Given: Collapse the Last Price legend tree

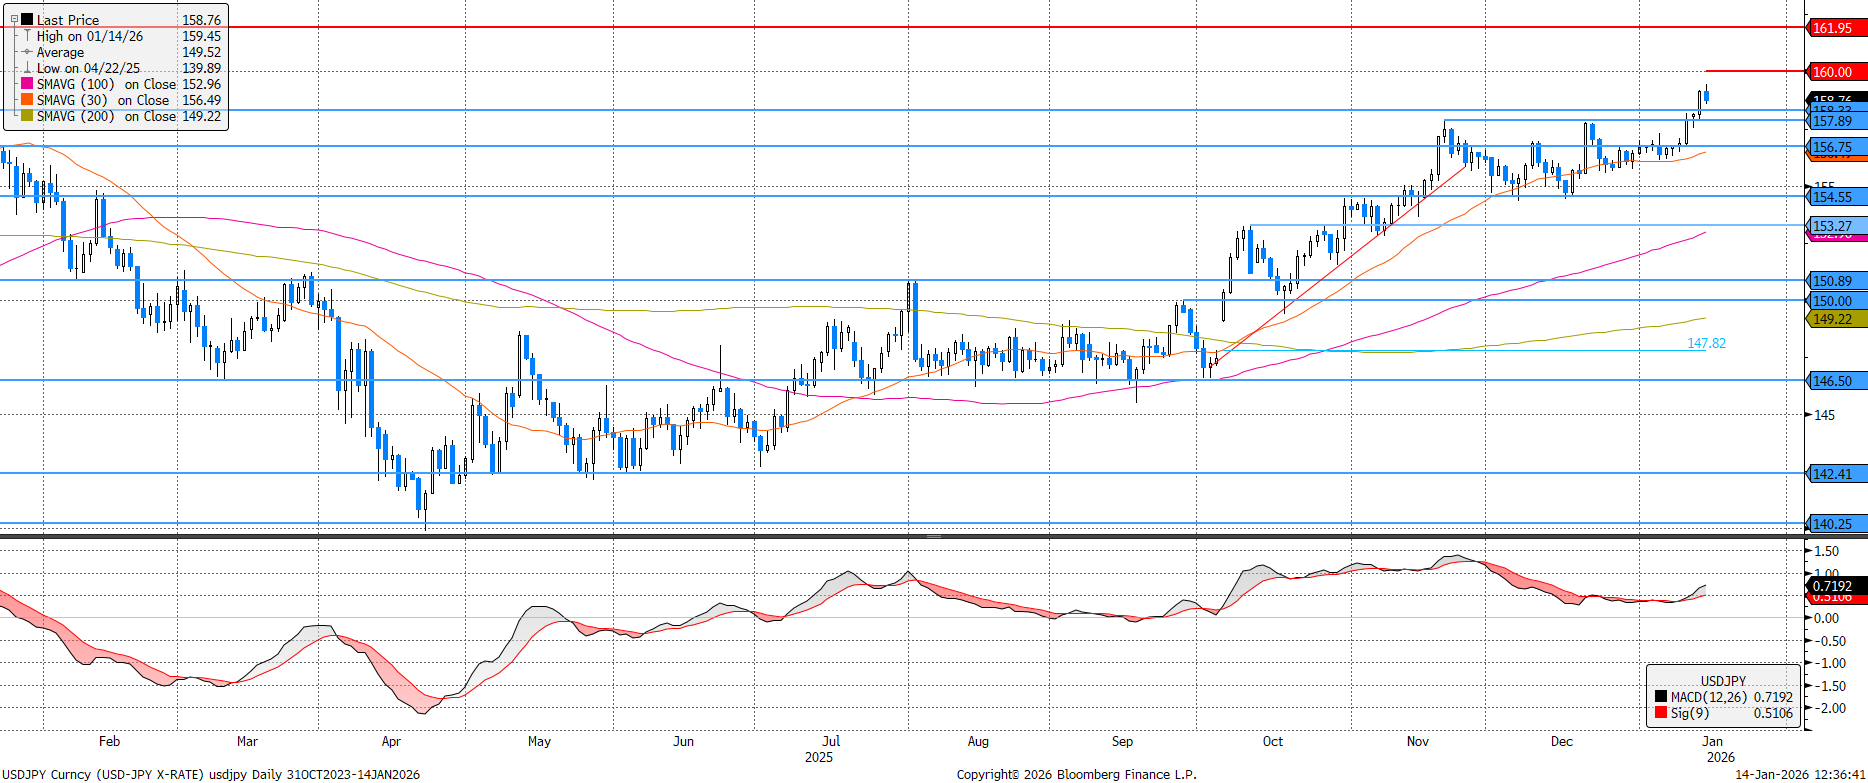Looking at the screenshot, I should pos(14,20).
